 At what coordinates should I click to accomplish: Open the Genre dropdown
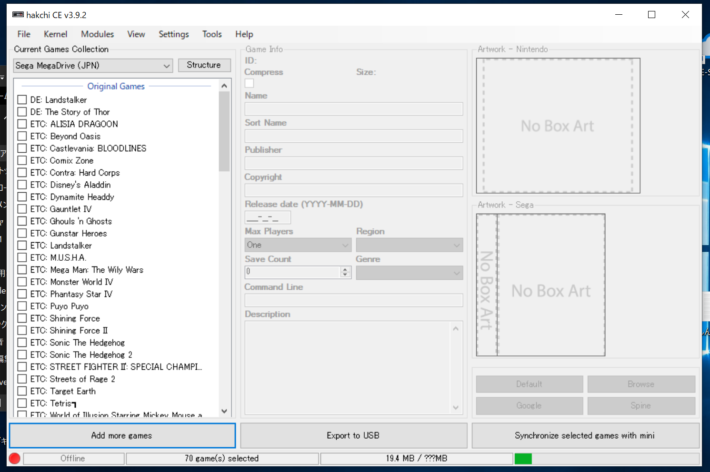[409, 272]
